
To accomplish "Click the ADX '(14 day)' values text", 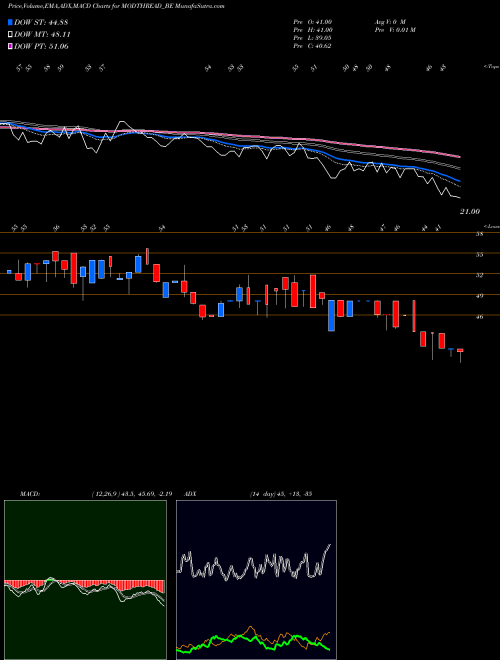I will (281, 493).
